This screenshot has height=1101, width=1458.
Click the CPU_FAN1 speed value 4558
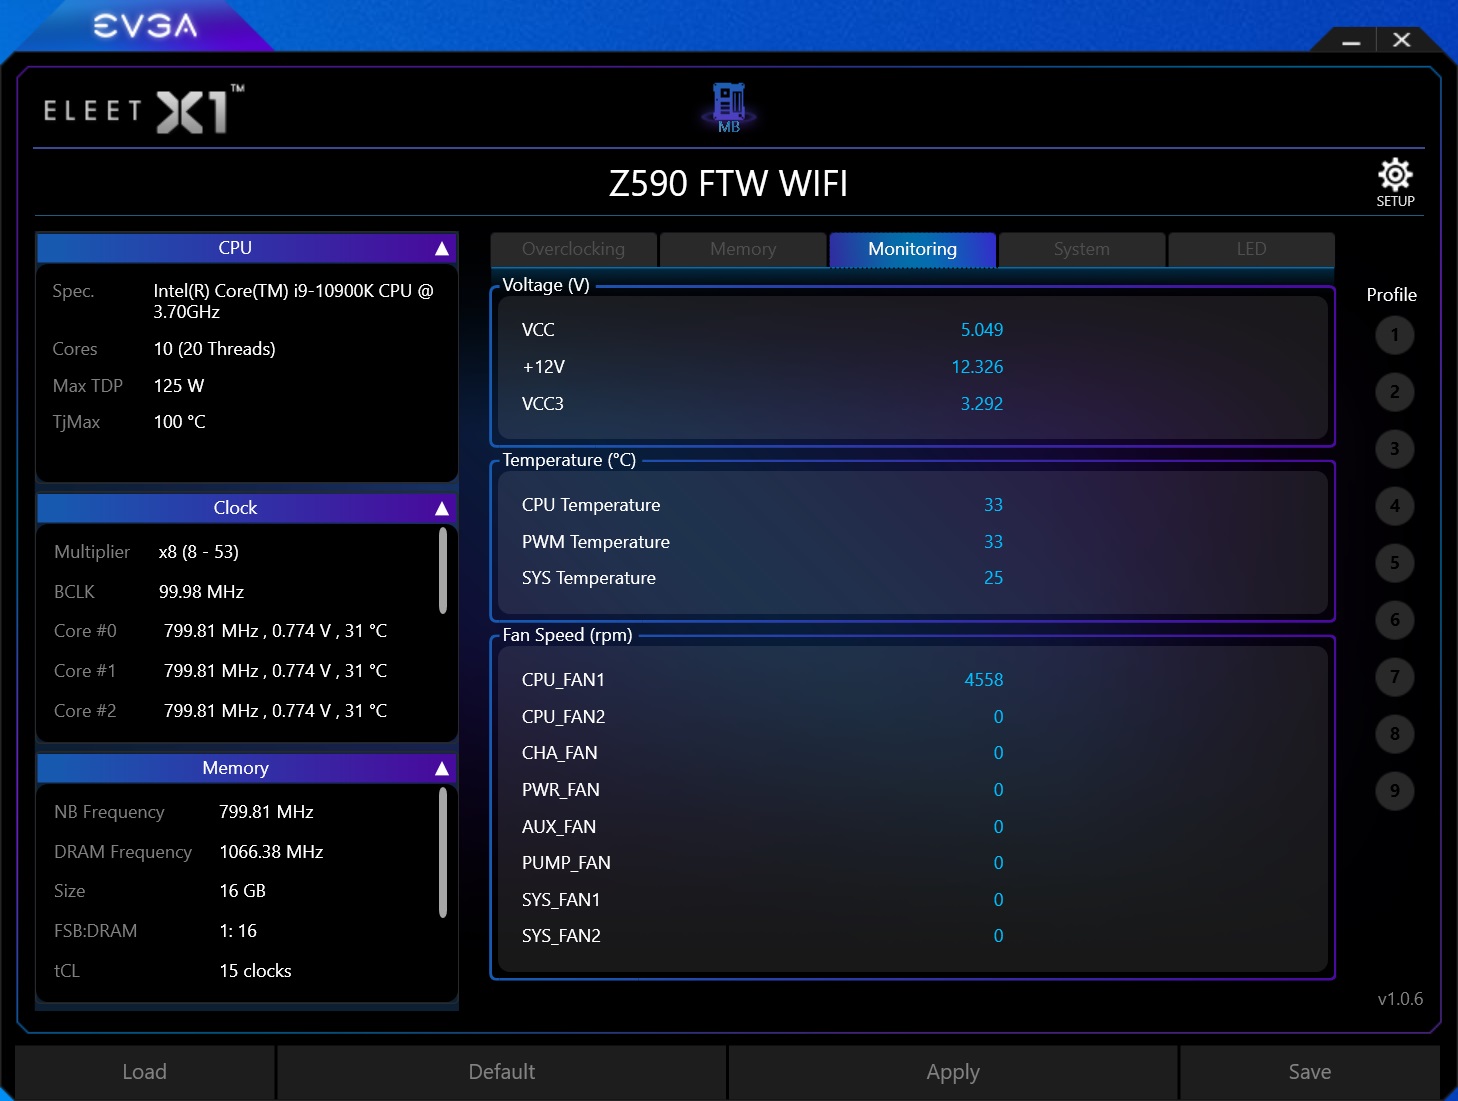[983, 680]
